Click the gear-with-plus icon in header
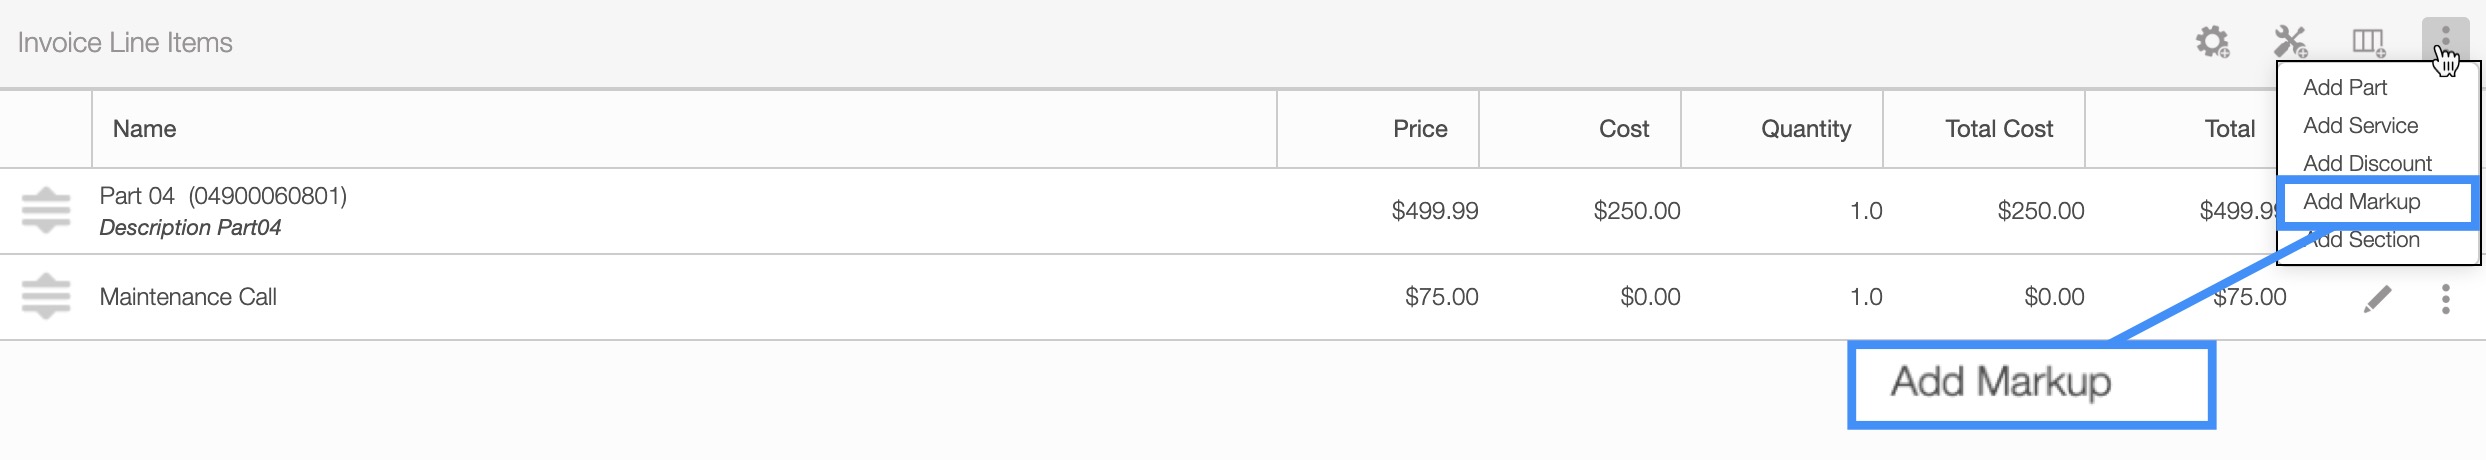This screenshot has width=2486, height=460. click(x=2212, y=42)
